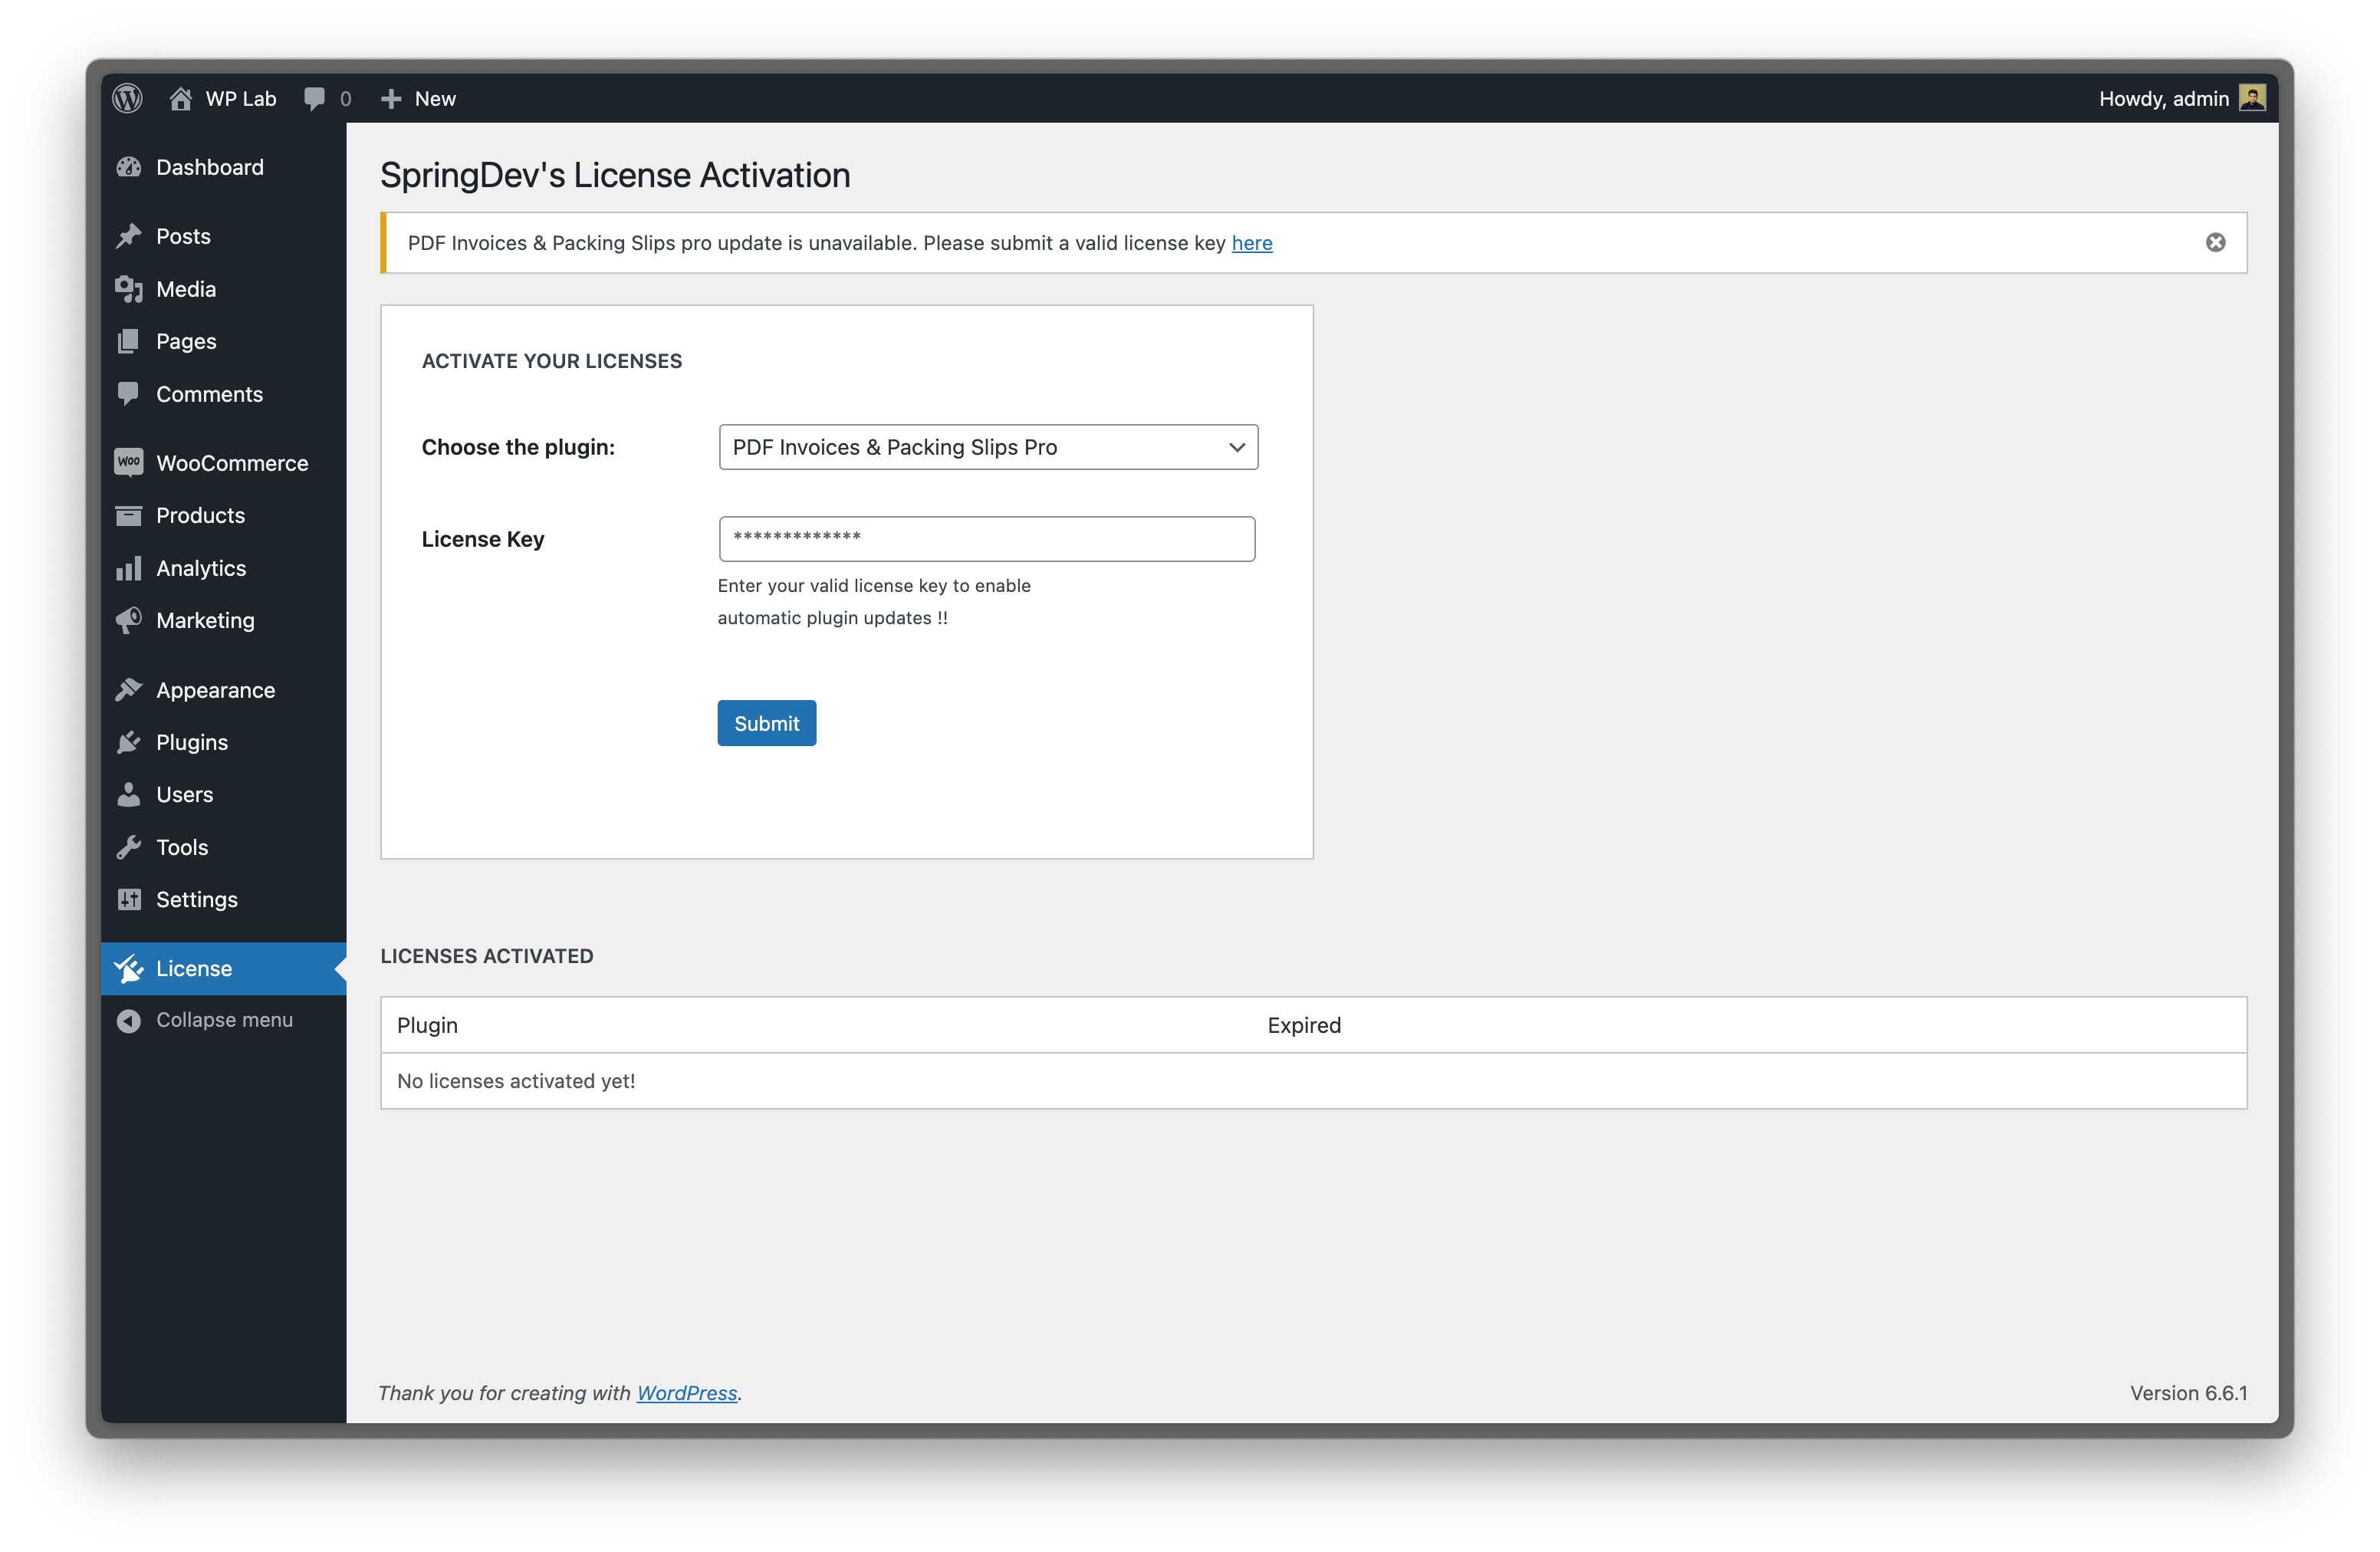
Task: Click the 'Expired' column header
Action: [x=1304, y=1025]
